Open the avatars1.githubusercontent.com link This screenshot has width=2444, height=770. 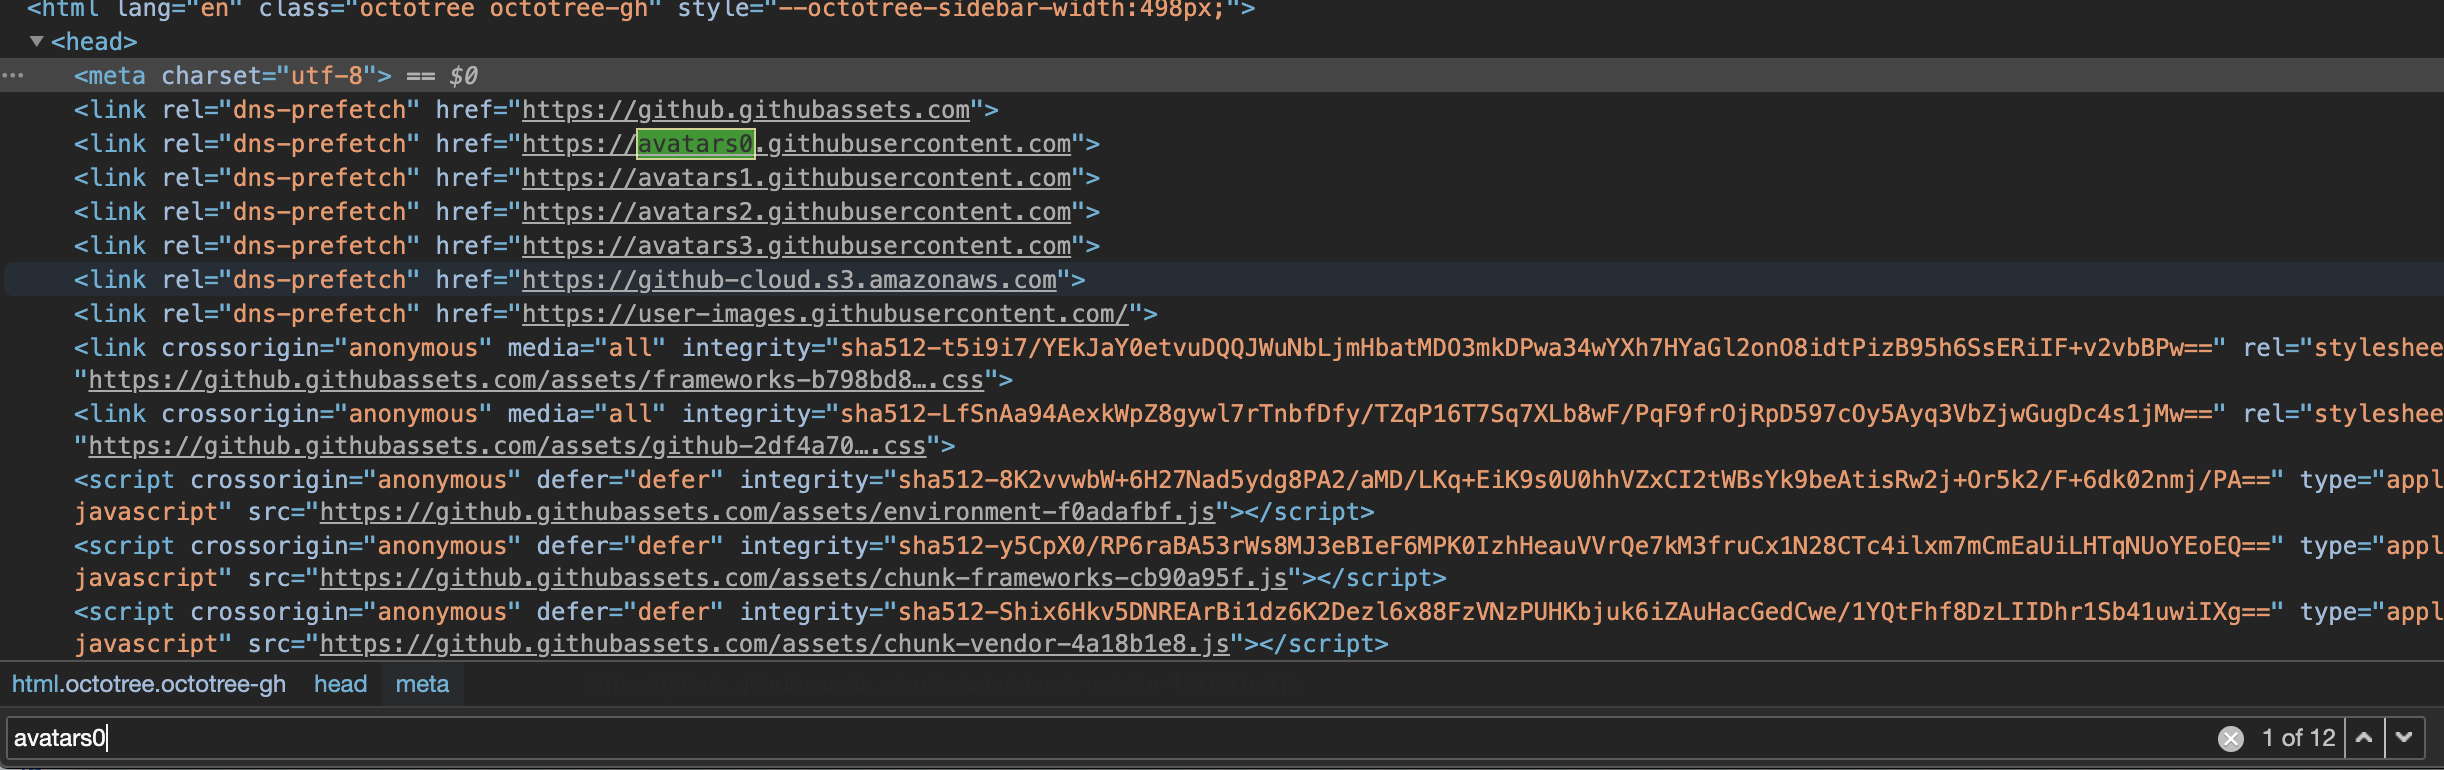click(x=796, y=178)
